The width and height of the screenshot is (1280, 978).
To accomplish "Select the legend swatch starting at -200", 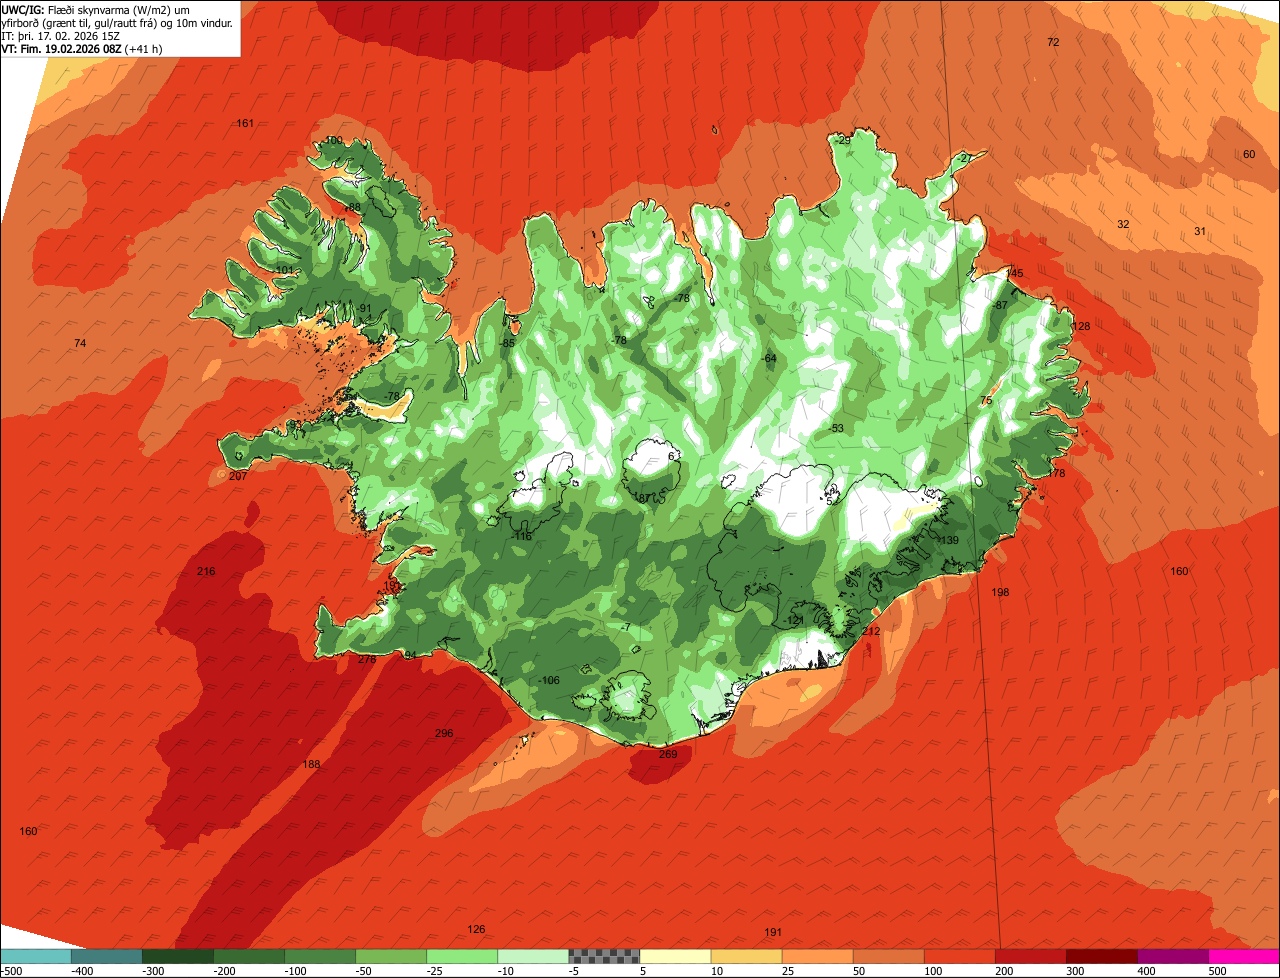I will tap(249, 956).
